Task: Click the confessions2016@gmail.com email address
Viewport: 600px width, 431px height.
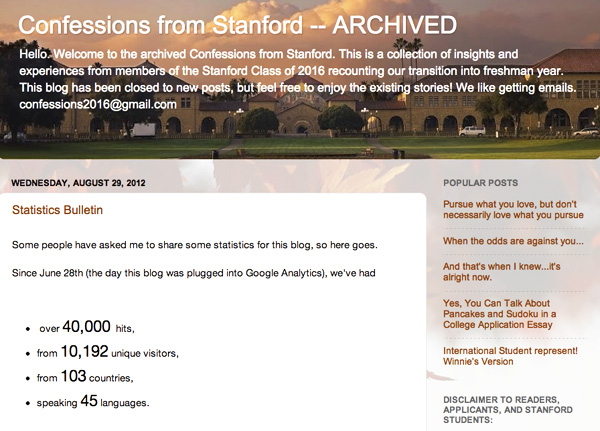Action: (98, 104)
